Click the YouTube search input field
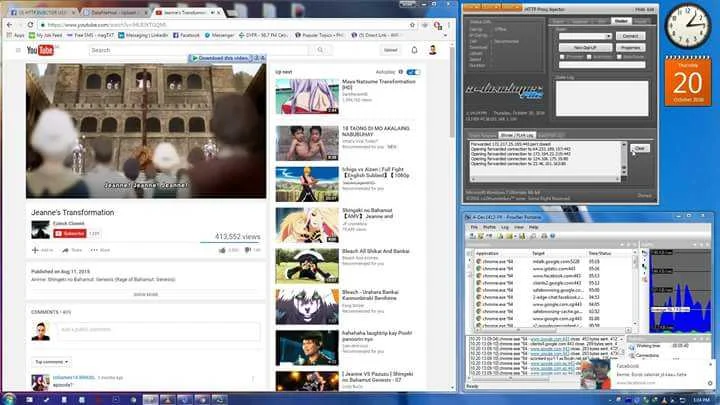Screen dimensions: 720x405 coord(199,50)
